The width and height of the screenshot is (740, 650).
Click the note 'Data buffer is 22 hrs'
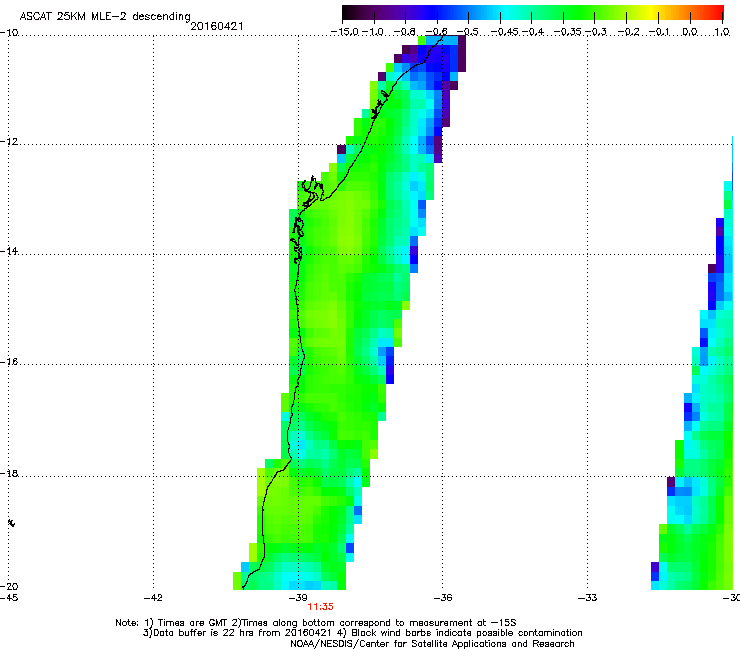198,633
